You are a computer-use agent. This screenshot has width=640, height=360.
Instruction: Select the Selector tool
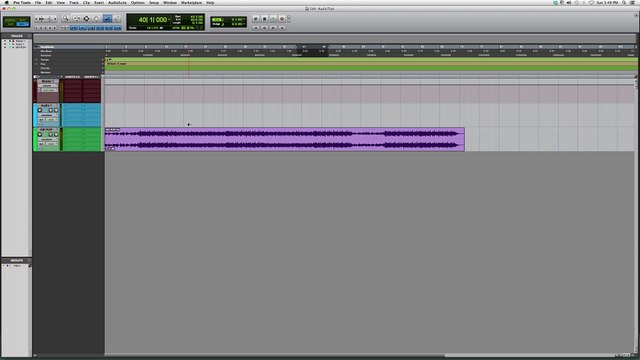[x=86, y=18]
